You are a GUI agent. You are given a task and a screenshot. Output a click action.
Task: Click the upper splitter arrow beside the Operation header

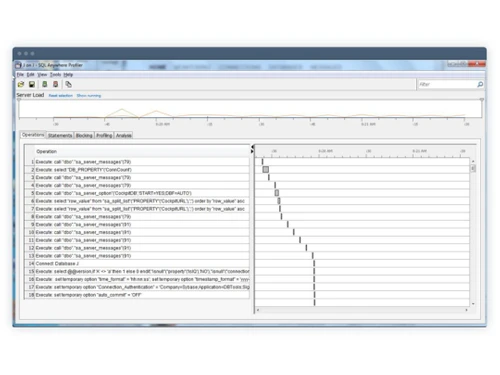252,147
